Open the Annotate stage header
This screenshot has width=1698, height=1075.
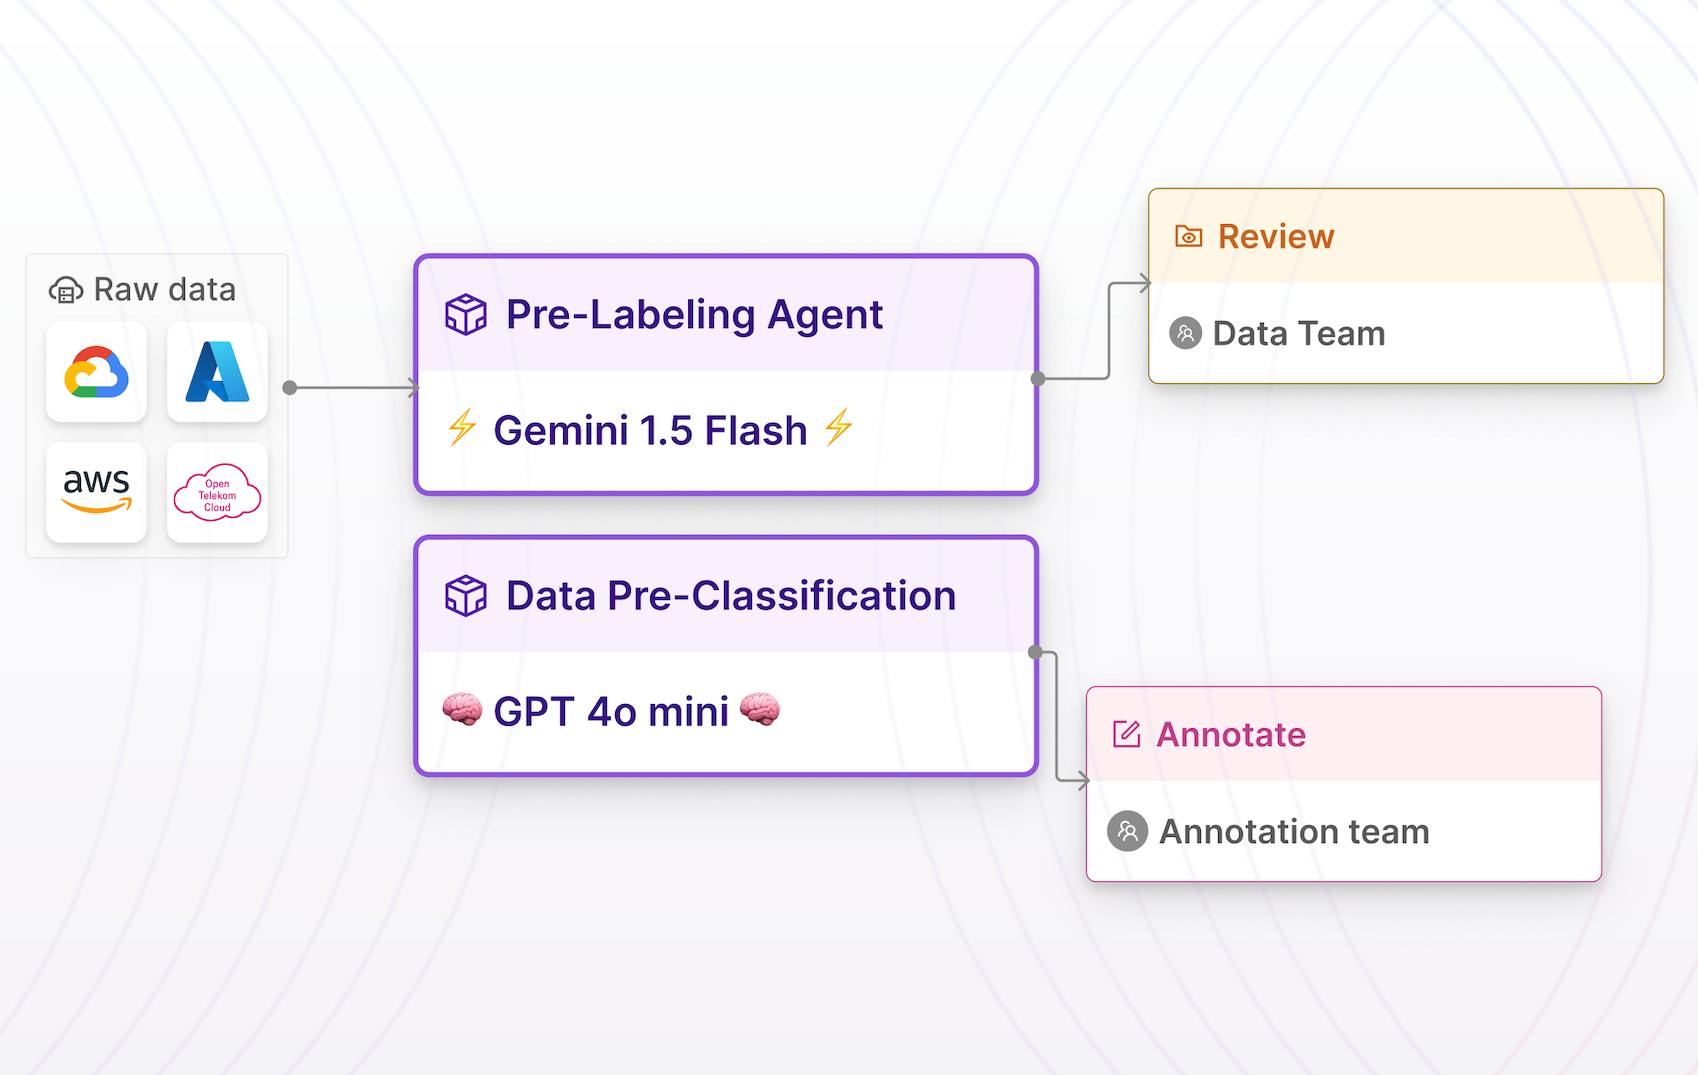(x=1343, y=735)
